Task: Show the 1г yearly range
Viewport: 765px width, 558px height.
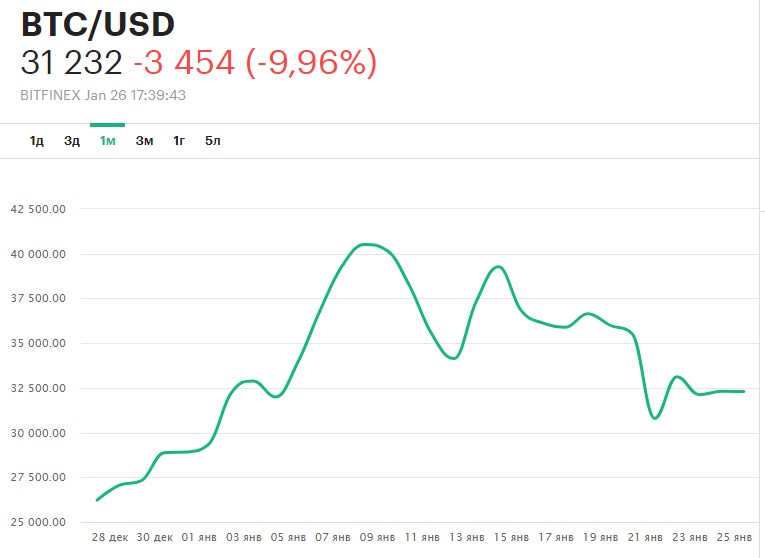Action: [x=179, y=141]
